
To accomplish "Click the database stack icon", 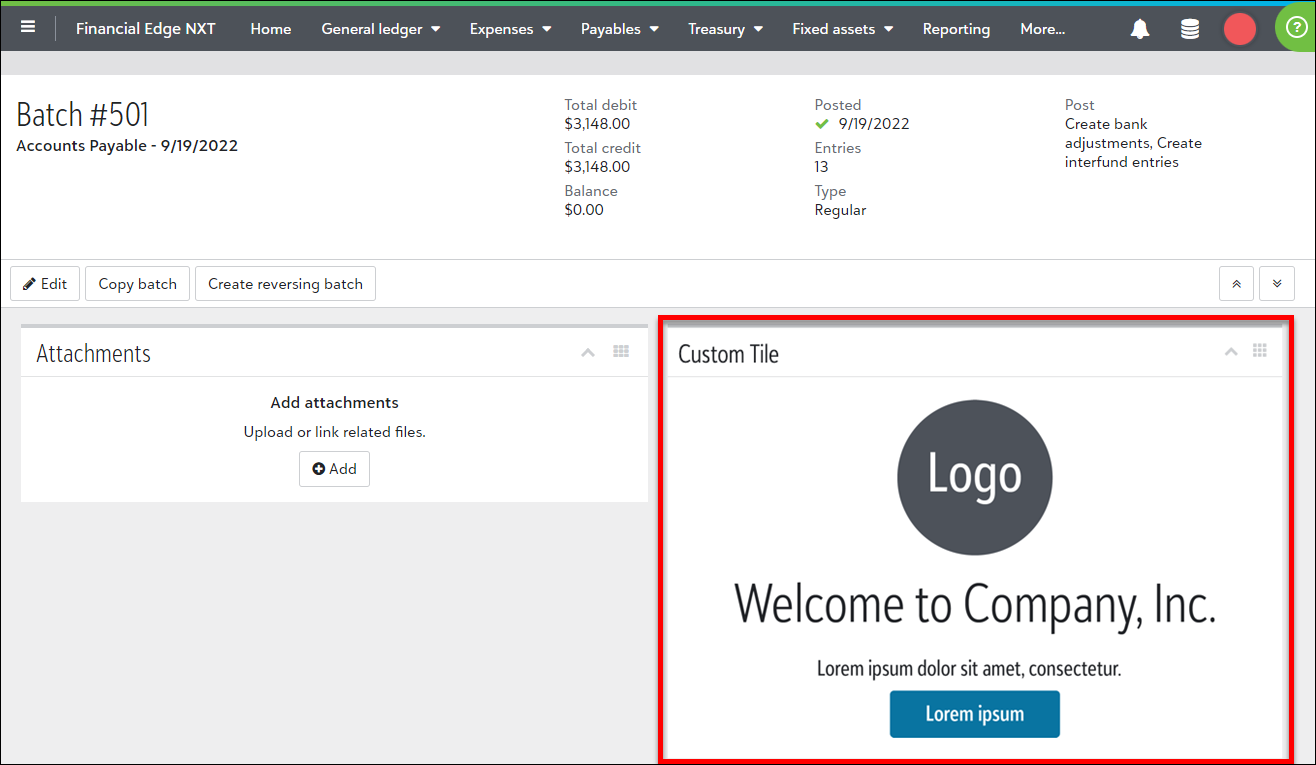I will [x=1190, y=29].
